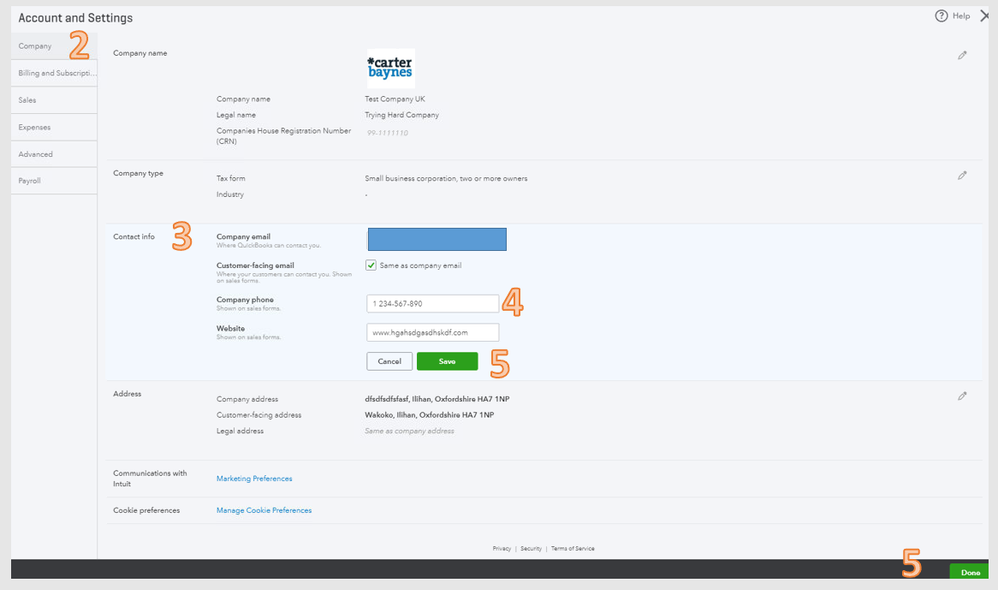Go to the Expenses settings tab
Screen dimensions: 998x590
54,127
